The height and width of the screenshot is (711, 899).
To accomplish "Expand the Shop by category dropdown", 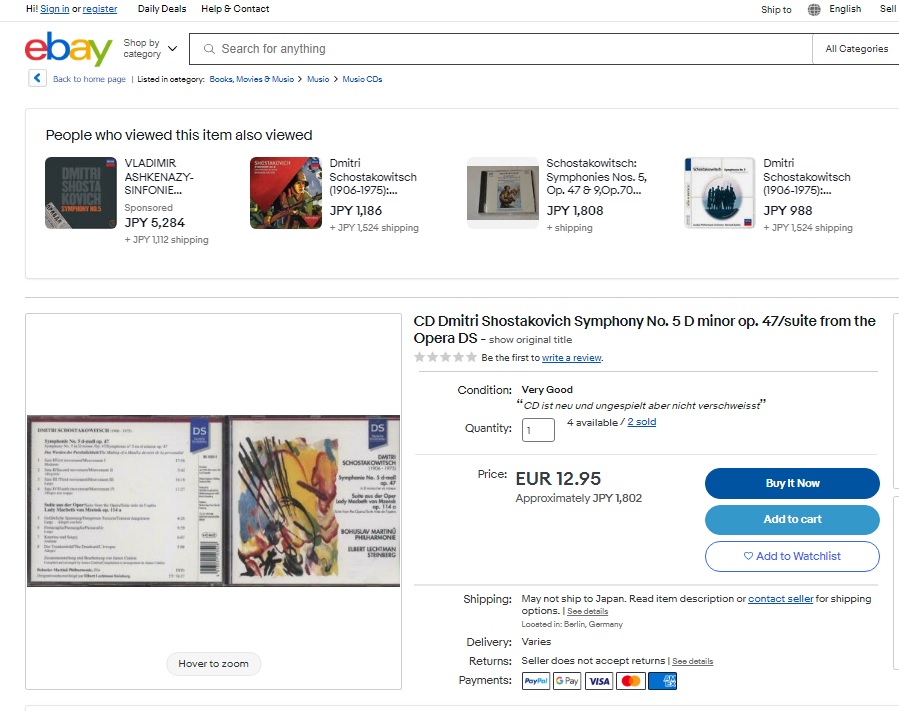I will tap(150, 49).
